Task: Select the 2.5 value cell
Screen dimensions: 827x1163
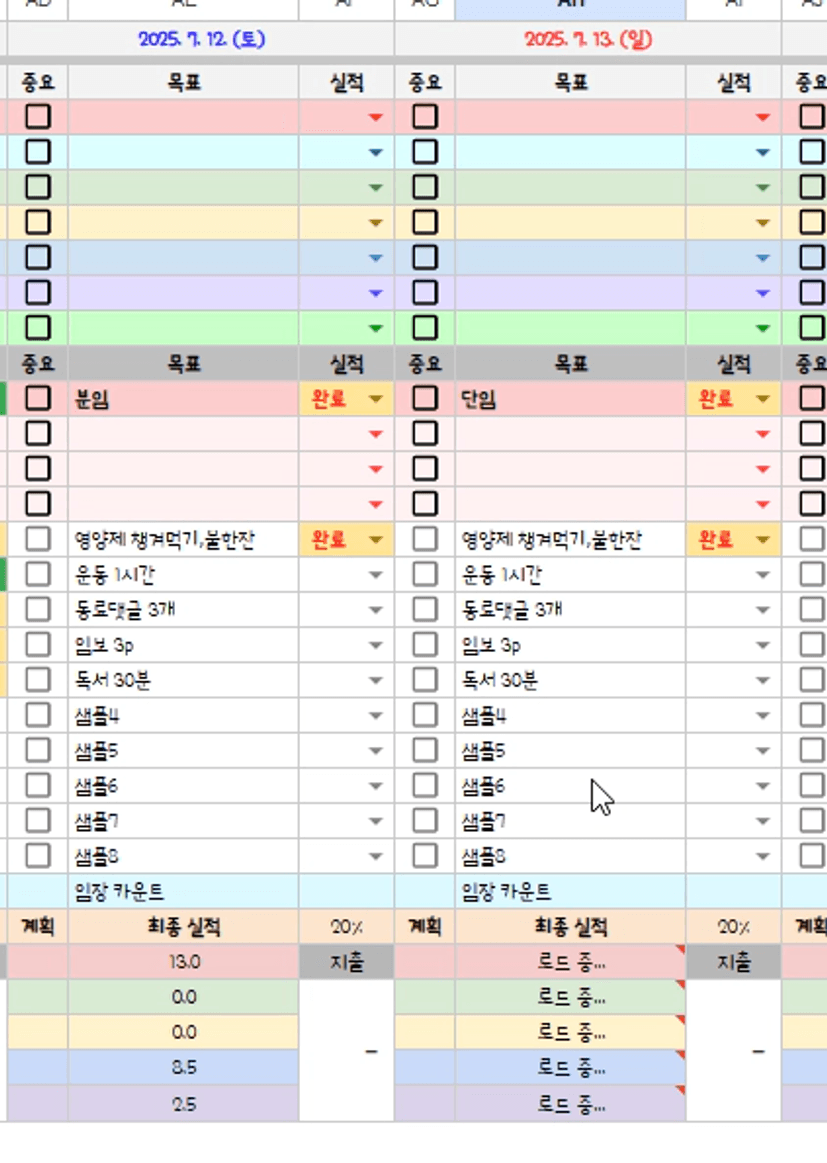Action: coord(184,1104)
